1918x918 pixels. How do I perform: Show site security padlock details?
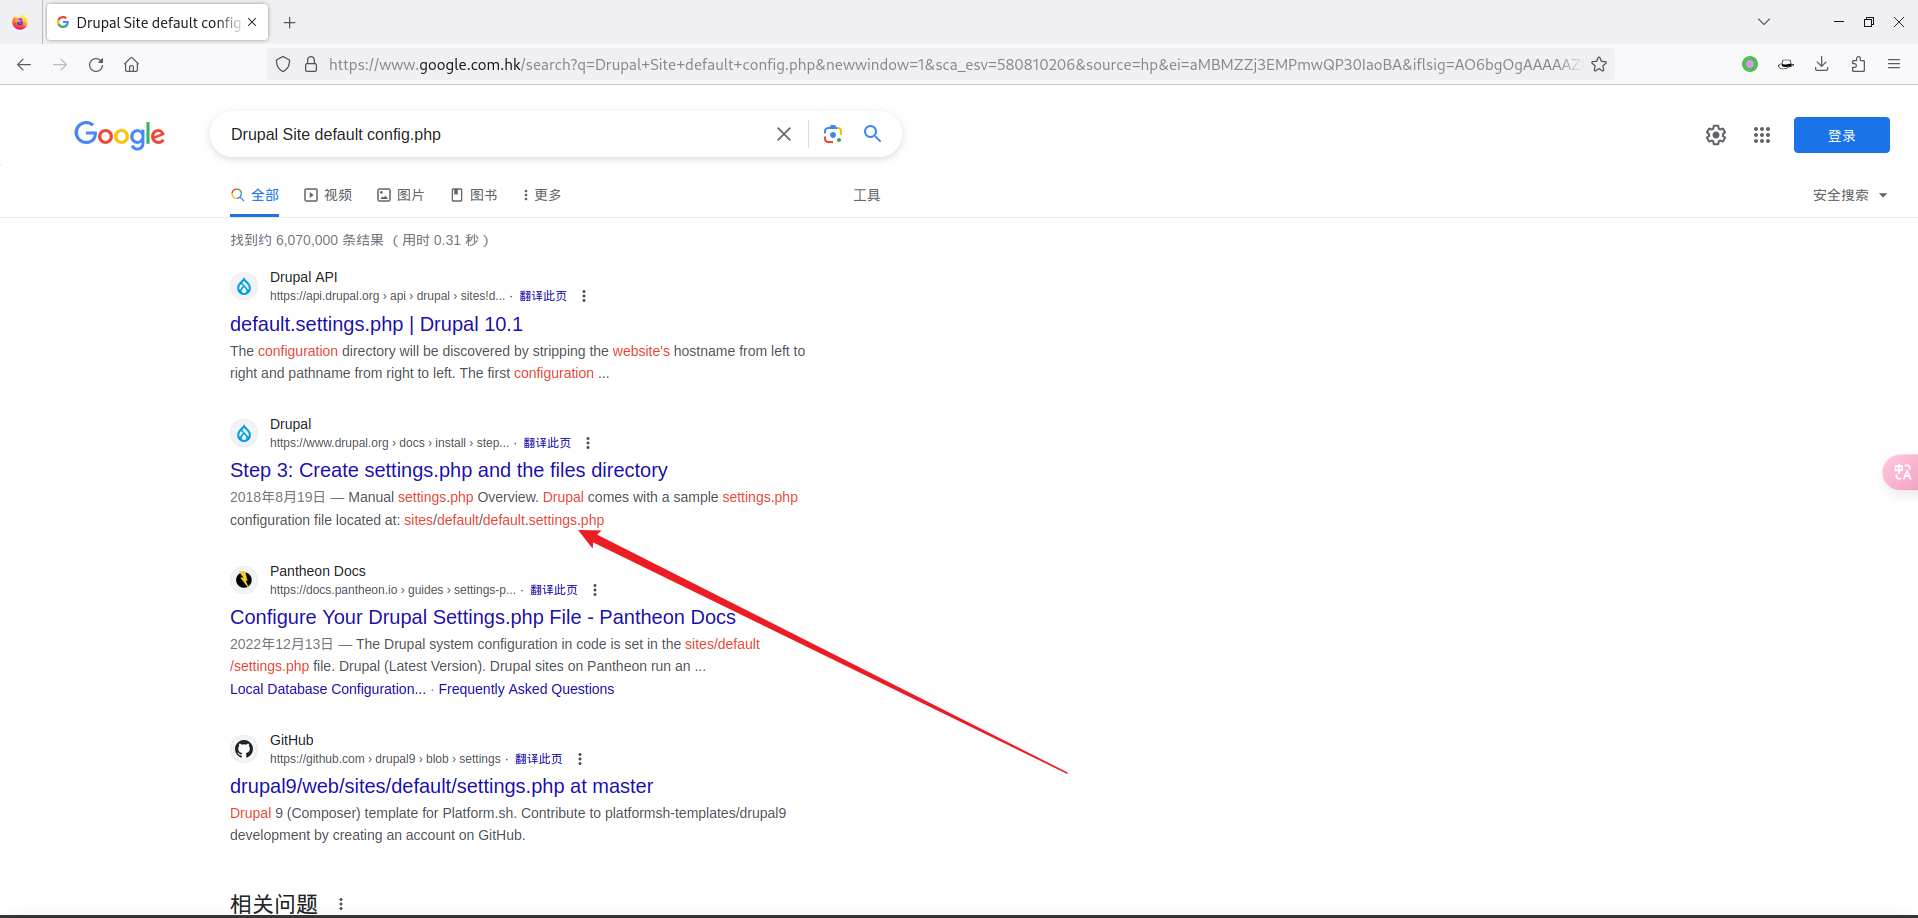point(311,64)
